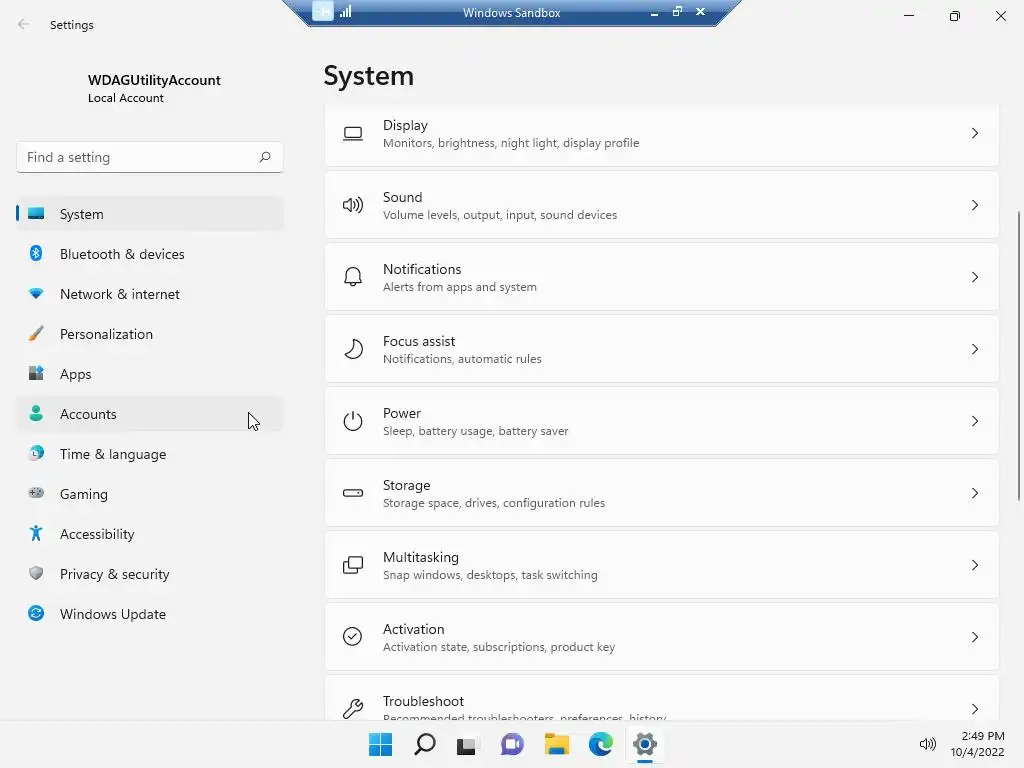The height and width of the screenshot is (768, 1024).
Task: Open the Chat app on taskbar
Action: (x=513, y=744)
